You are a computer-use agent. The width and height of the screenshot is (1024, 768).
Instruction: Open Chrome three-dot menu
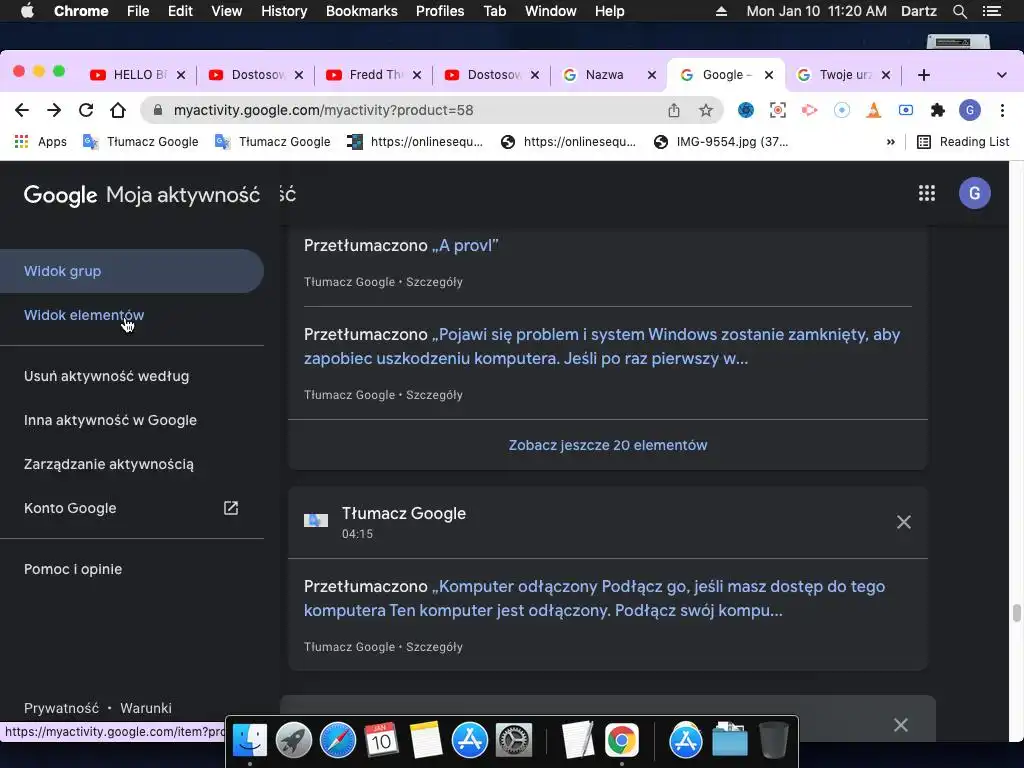point(1002,110)
